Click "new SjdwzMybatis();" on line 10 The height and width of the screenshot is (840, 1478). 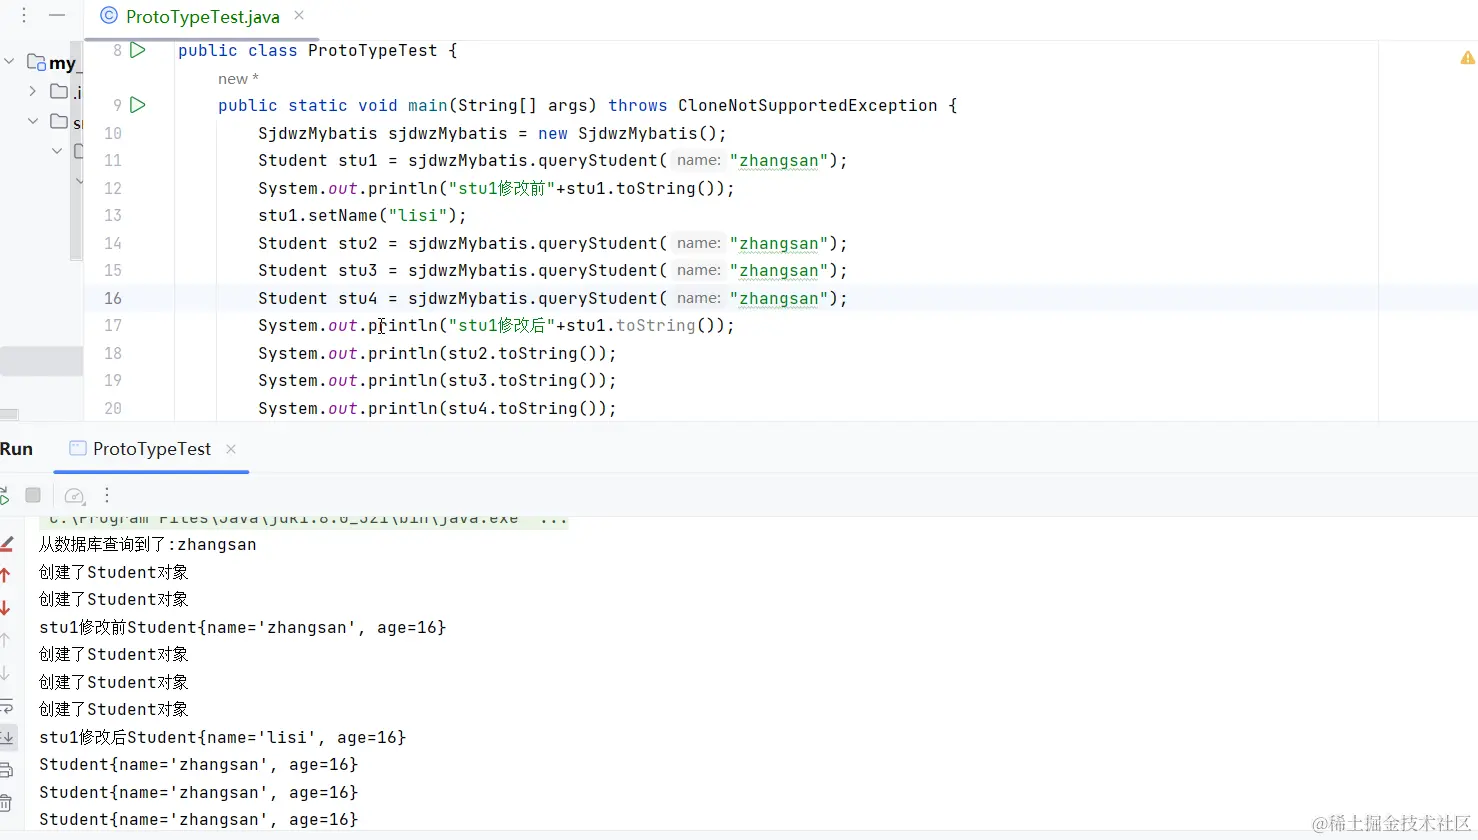pyautogui.click(x=632, y=133)
